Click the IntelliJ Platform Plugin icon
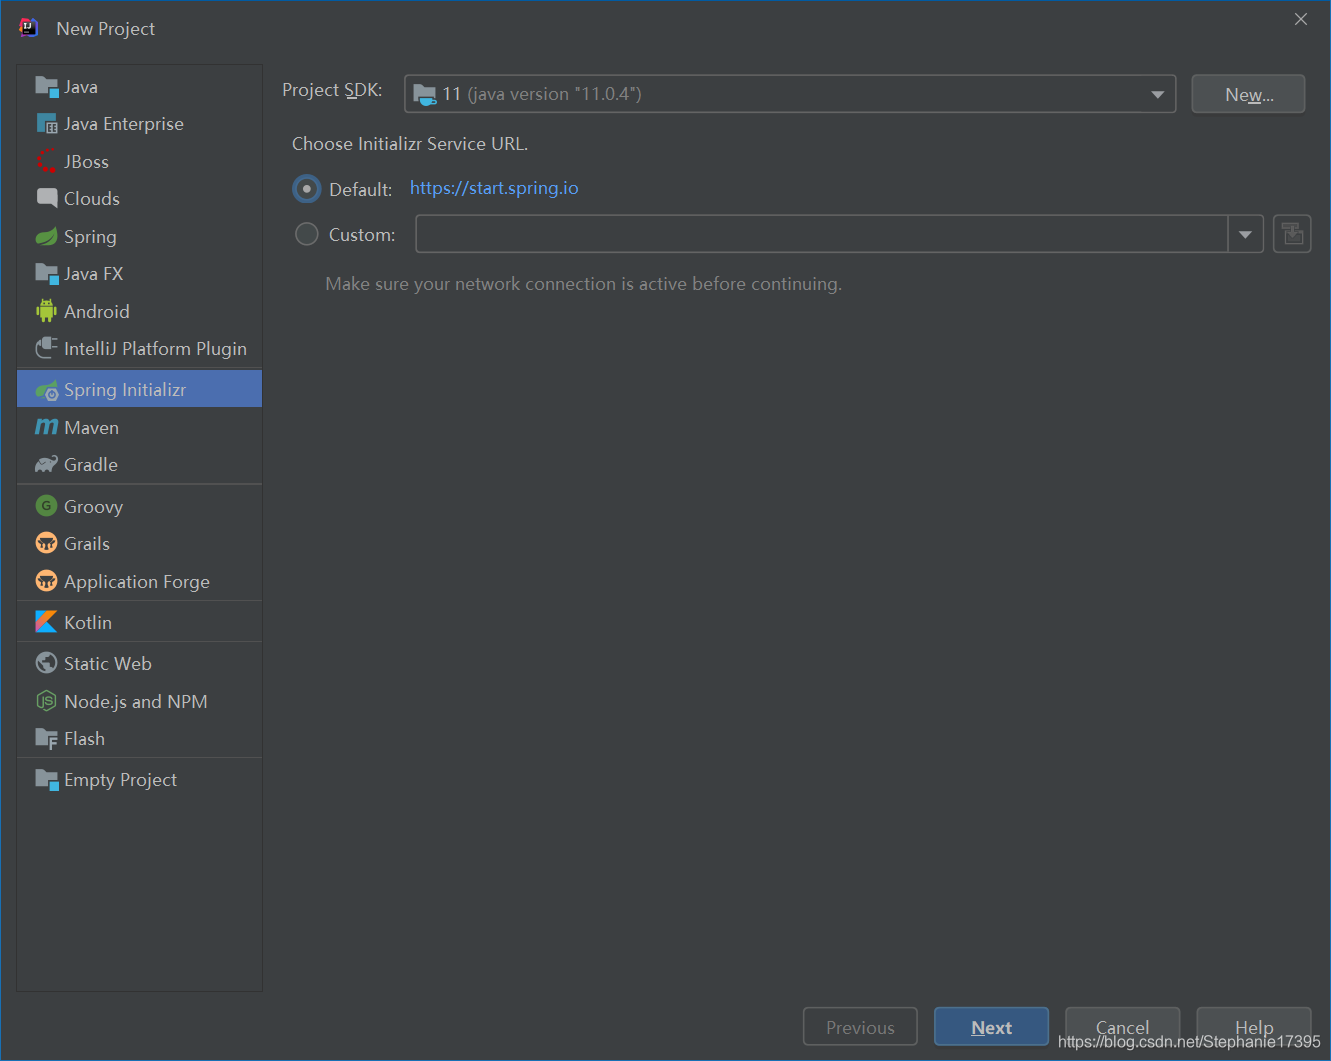Viewport: 1331px width, 1061px height. (47, 348)
